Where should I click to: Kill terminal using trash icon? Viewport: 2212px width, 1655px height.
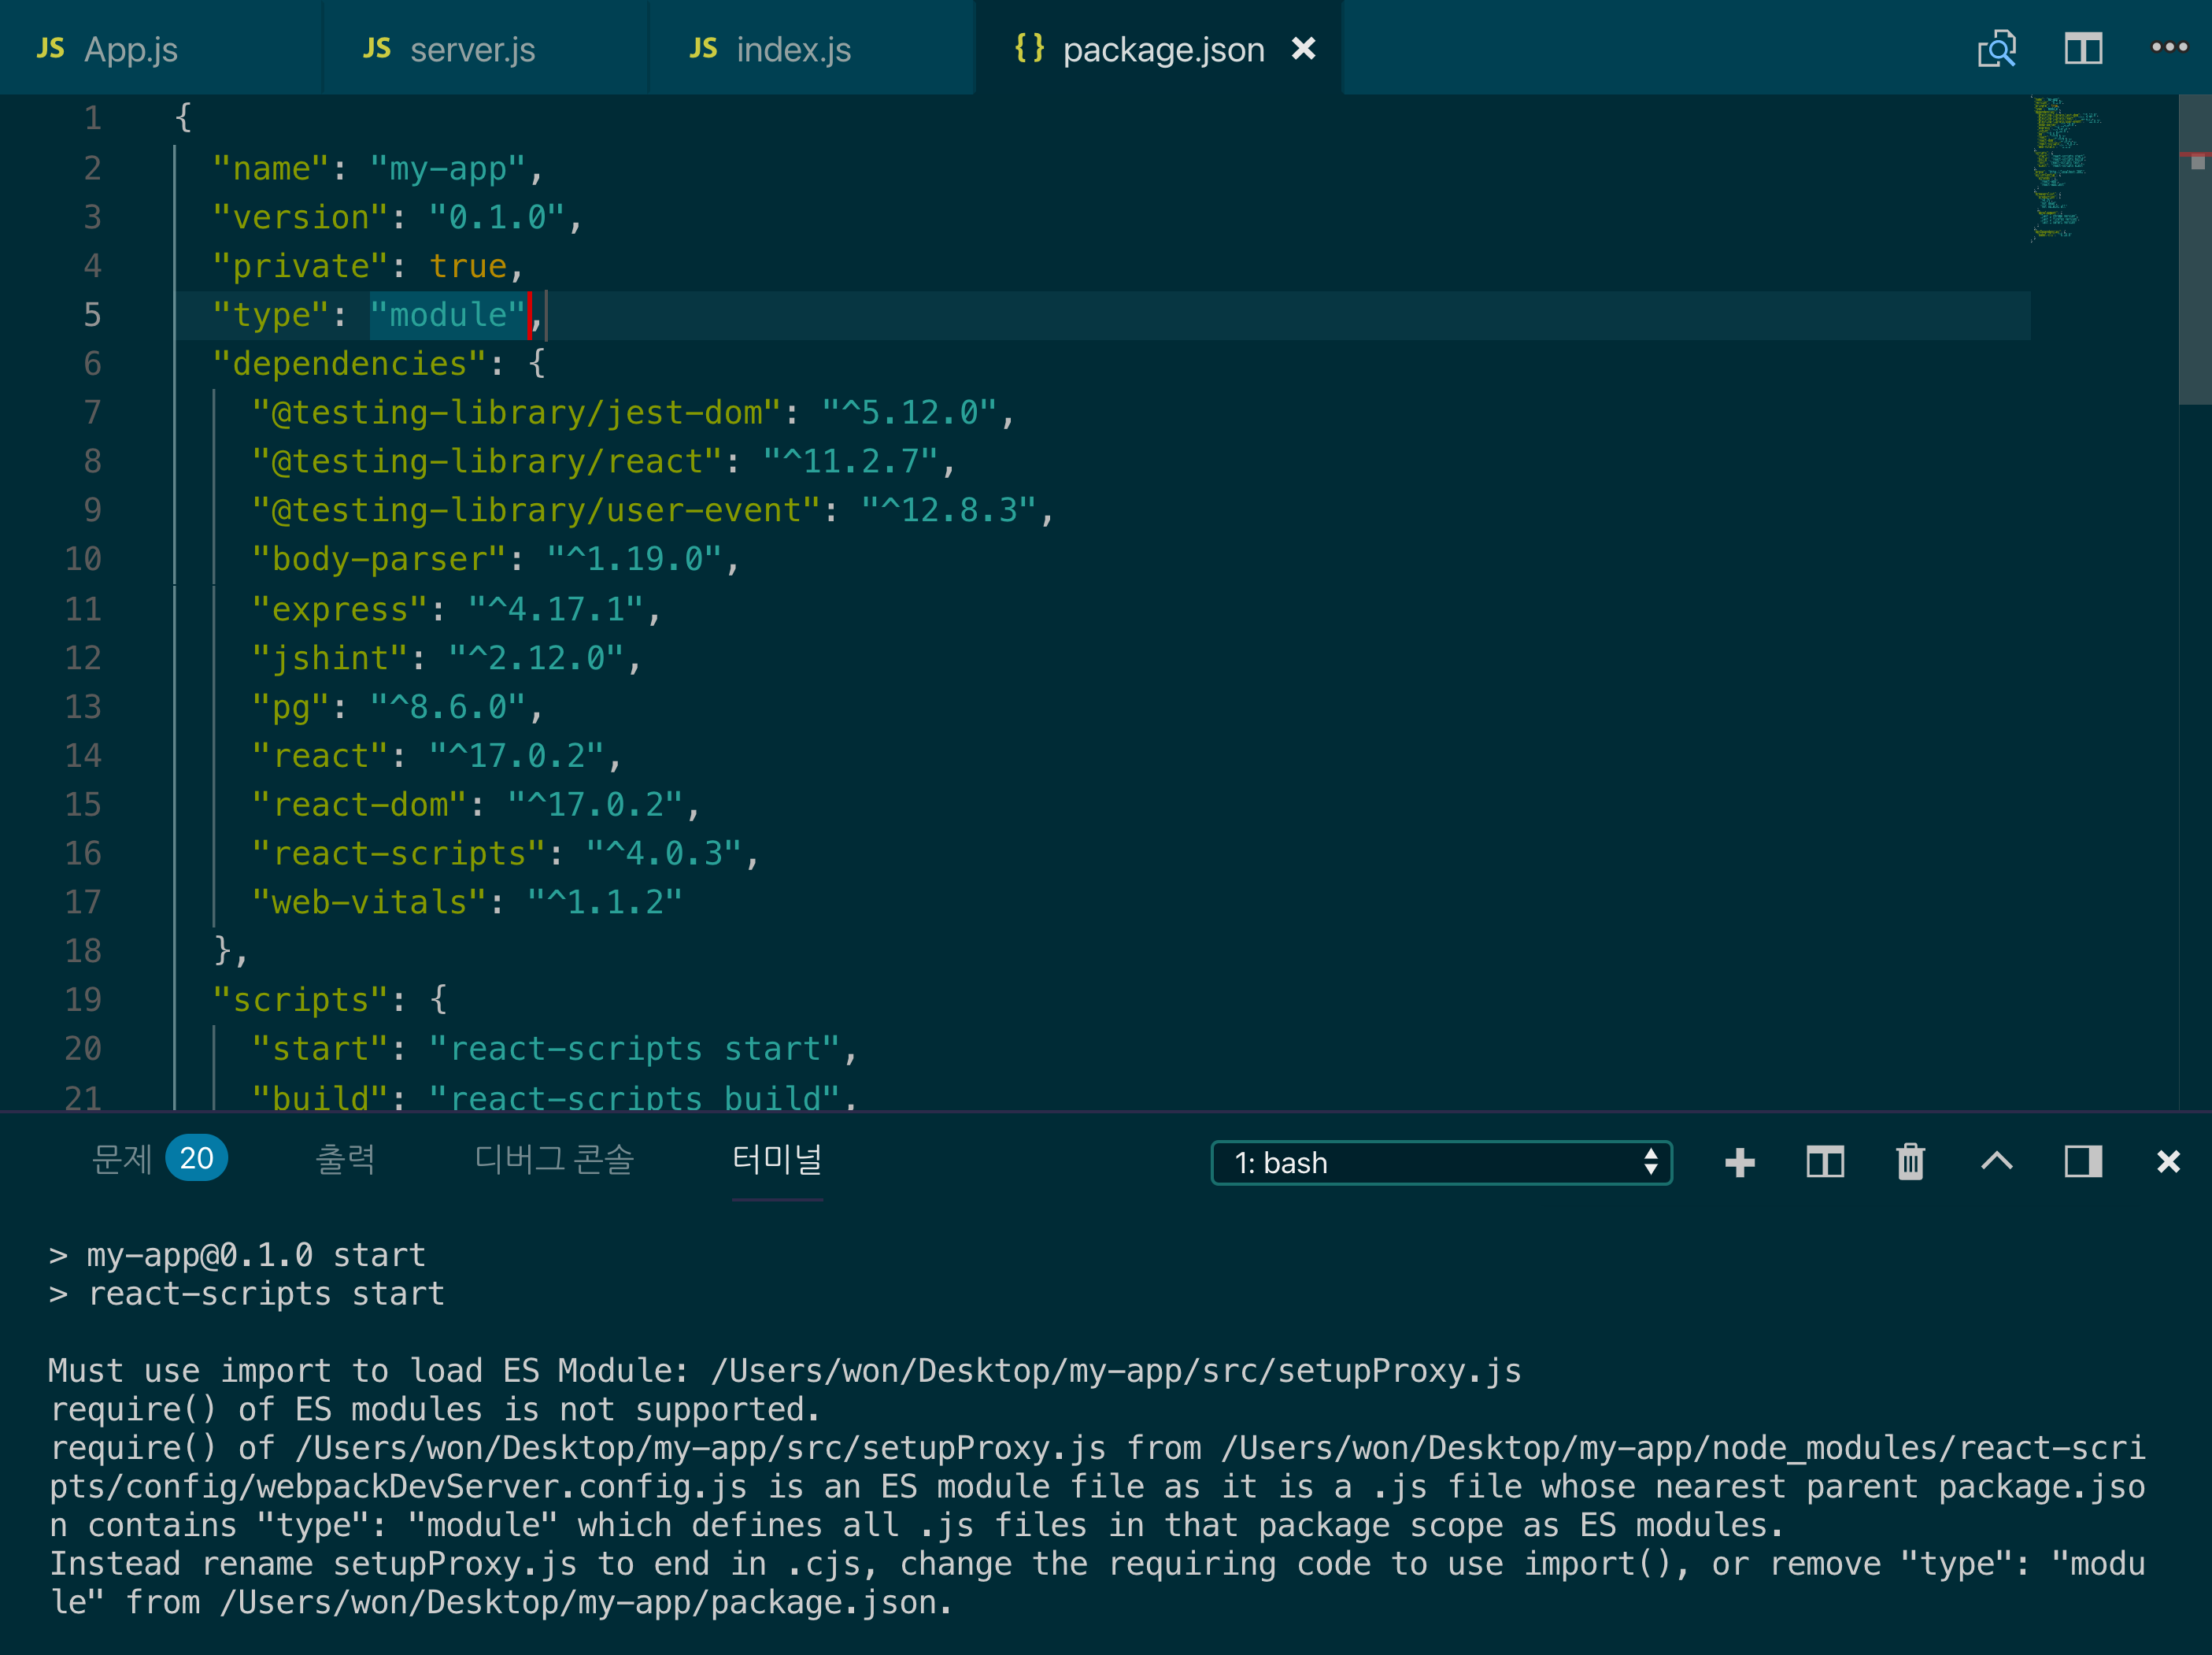pos(1910,1162)
